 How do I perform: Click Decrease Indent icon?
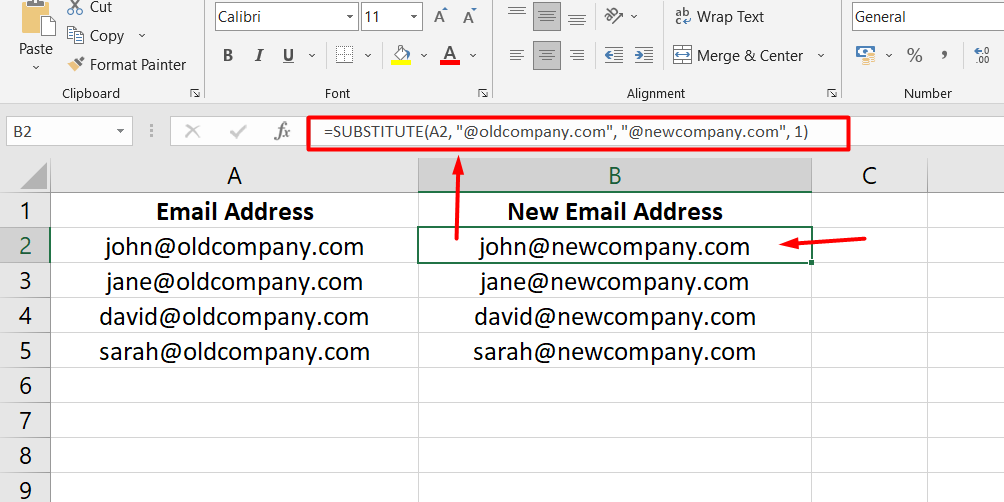point(614,56)
